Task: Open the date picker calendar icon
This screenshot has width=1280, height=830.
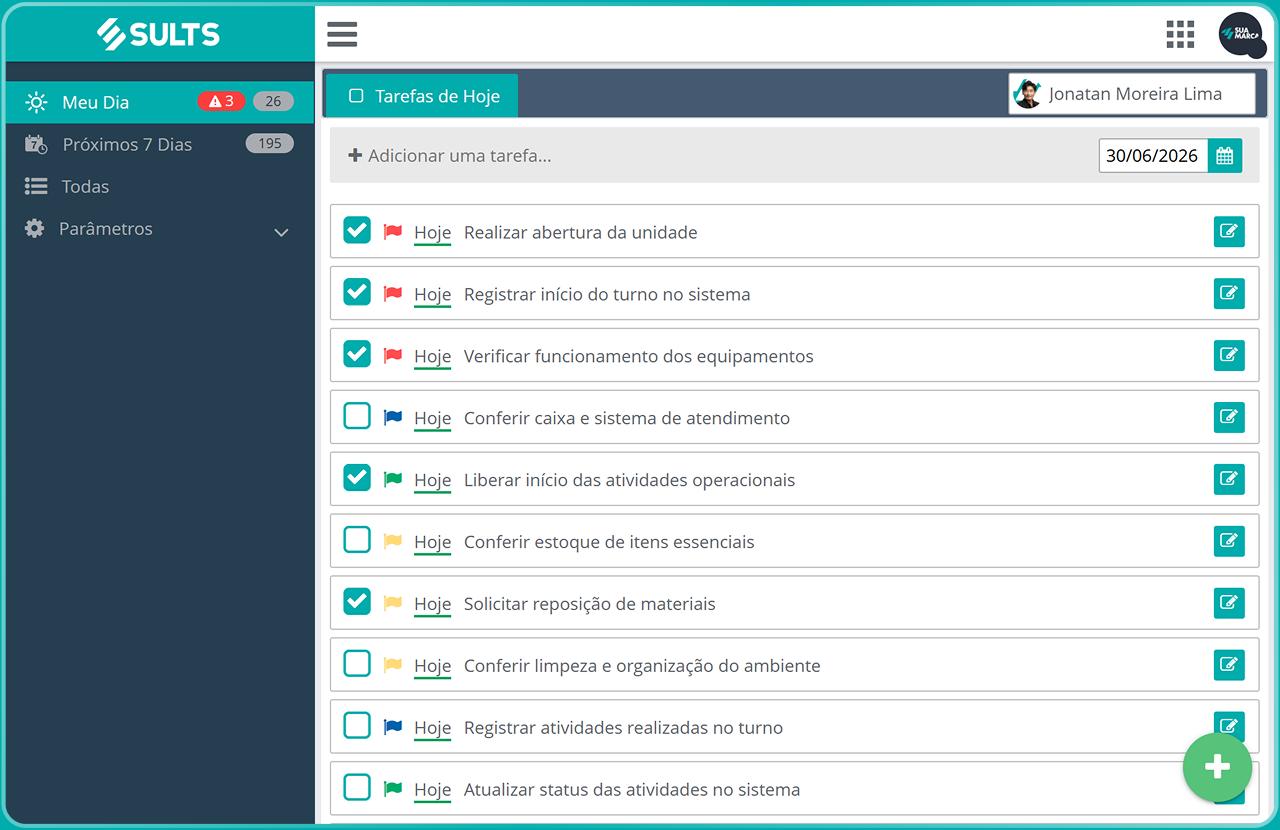Action: [x=1225, y=155]
